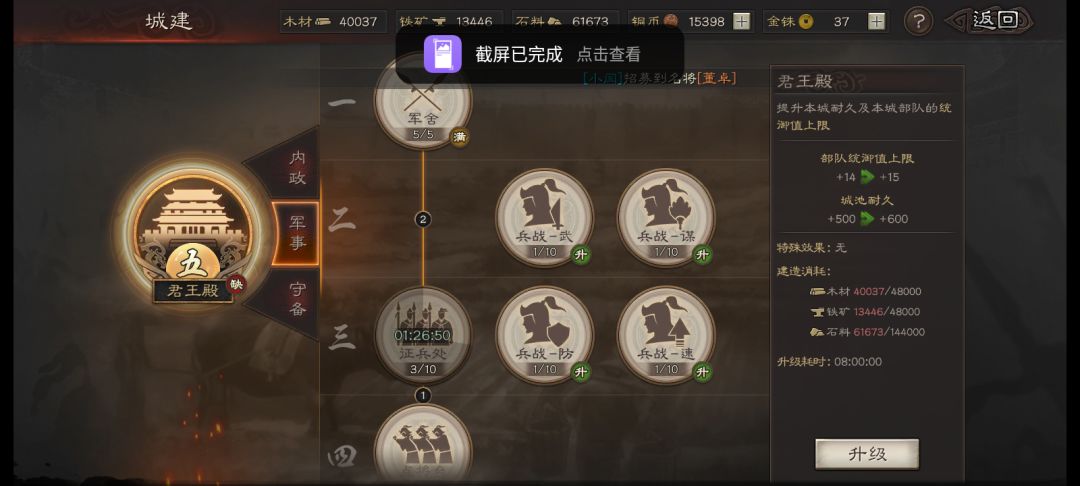Select the 兵战-谋 upgrade icon
Viewport: 1080px width, 486px height.
666,218
